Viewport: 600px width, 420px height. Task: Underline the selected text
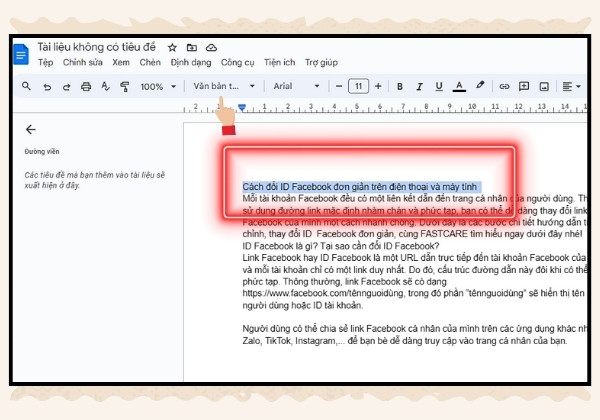[x=439, y=86]
